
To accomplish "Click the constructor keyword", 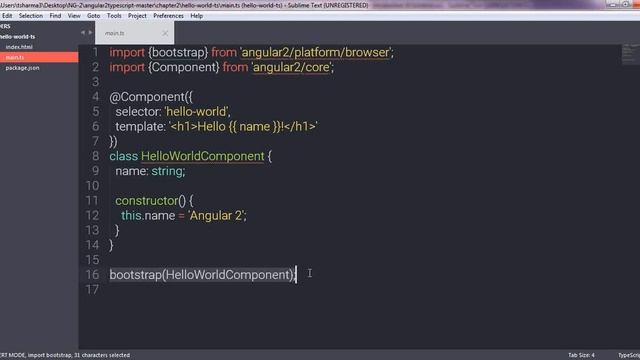I will point(147,200).
